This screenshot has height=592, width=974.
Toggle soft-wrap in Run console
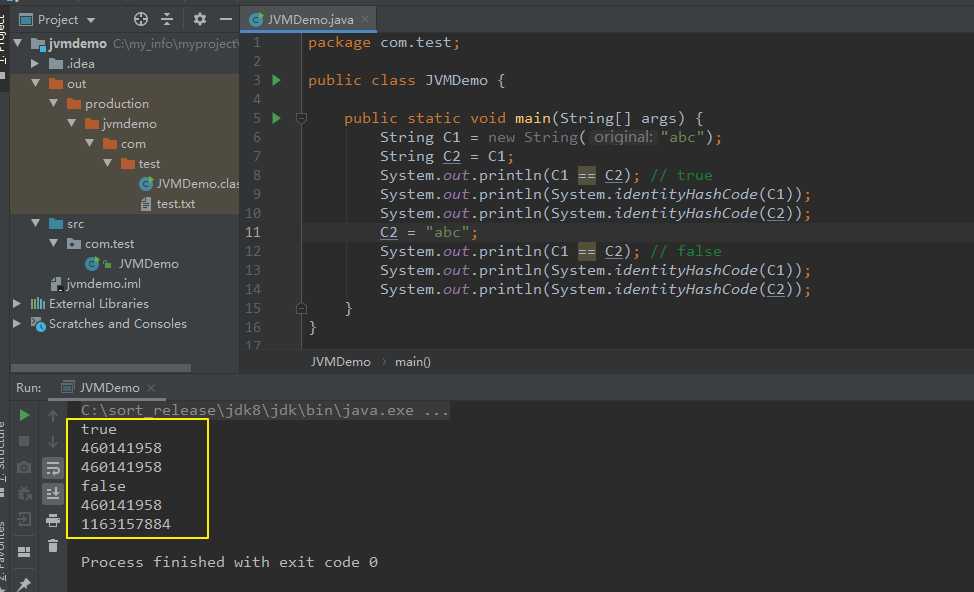(x=53, y=468)
